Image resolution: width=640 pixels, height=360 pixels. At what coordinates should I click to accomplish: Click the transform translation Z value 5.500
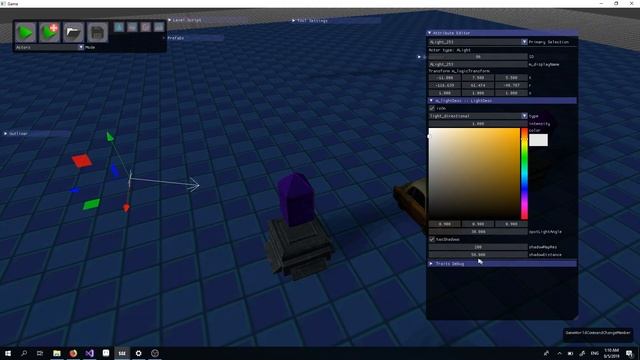pyautogui.click(x=511, y=78)
